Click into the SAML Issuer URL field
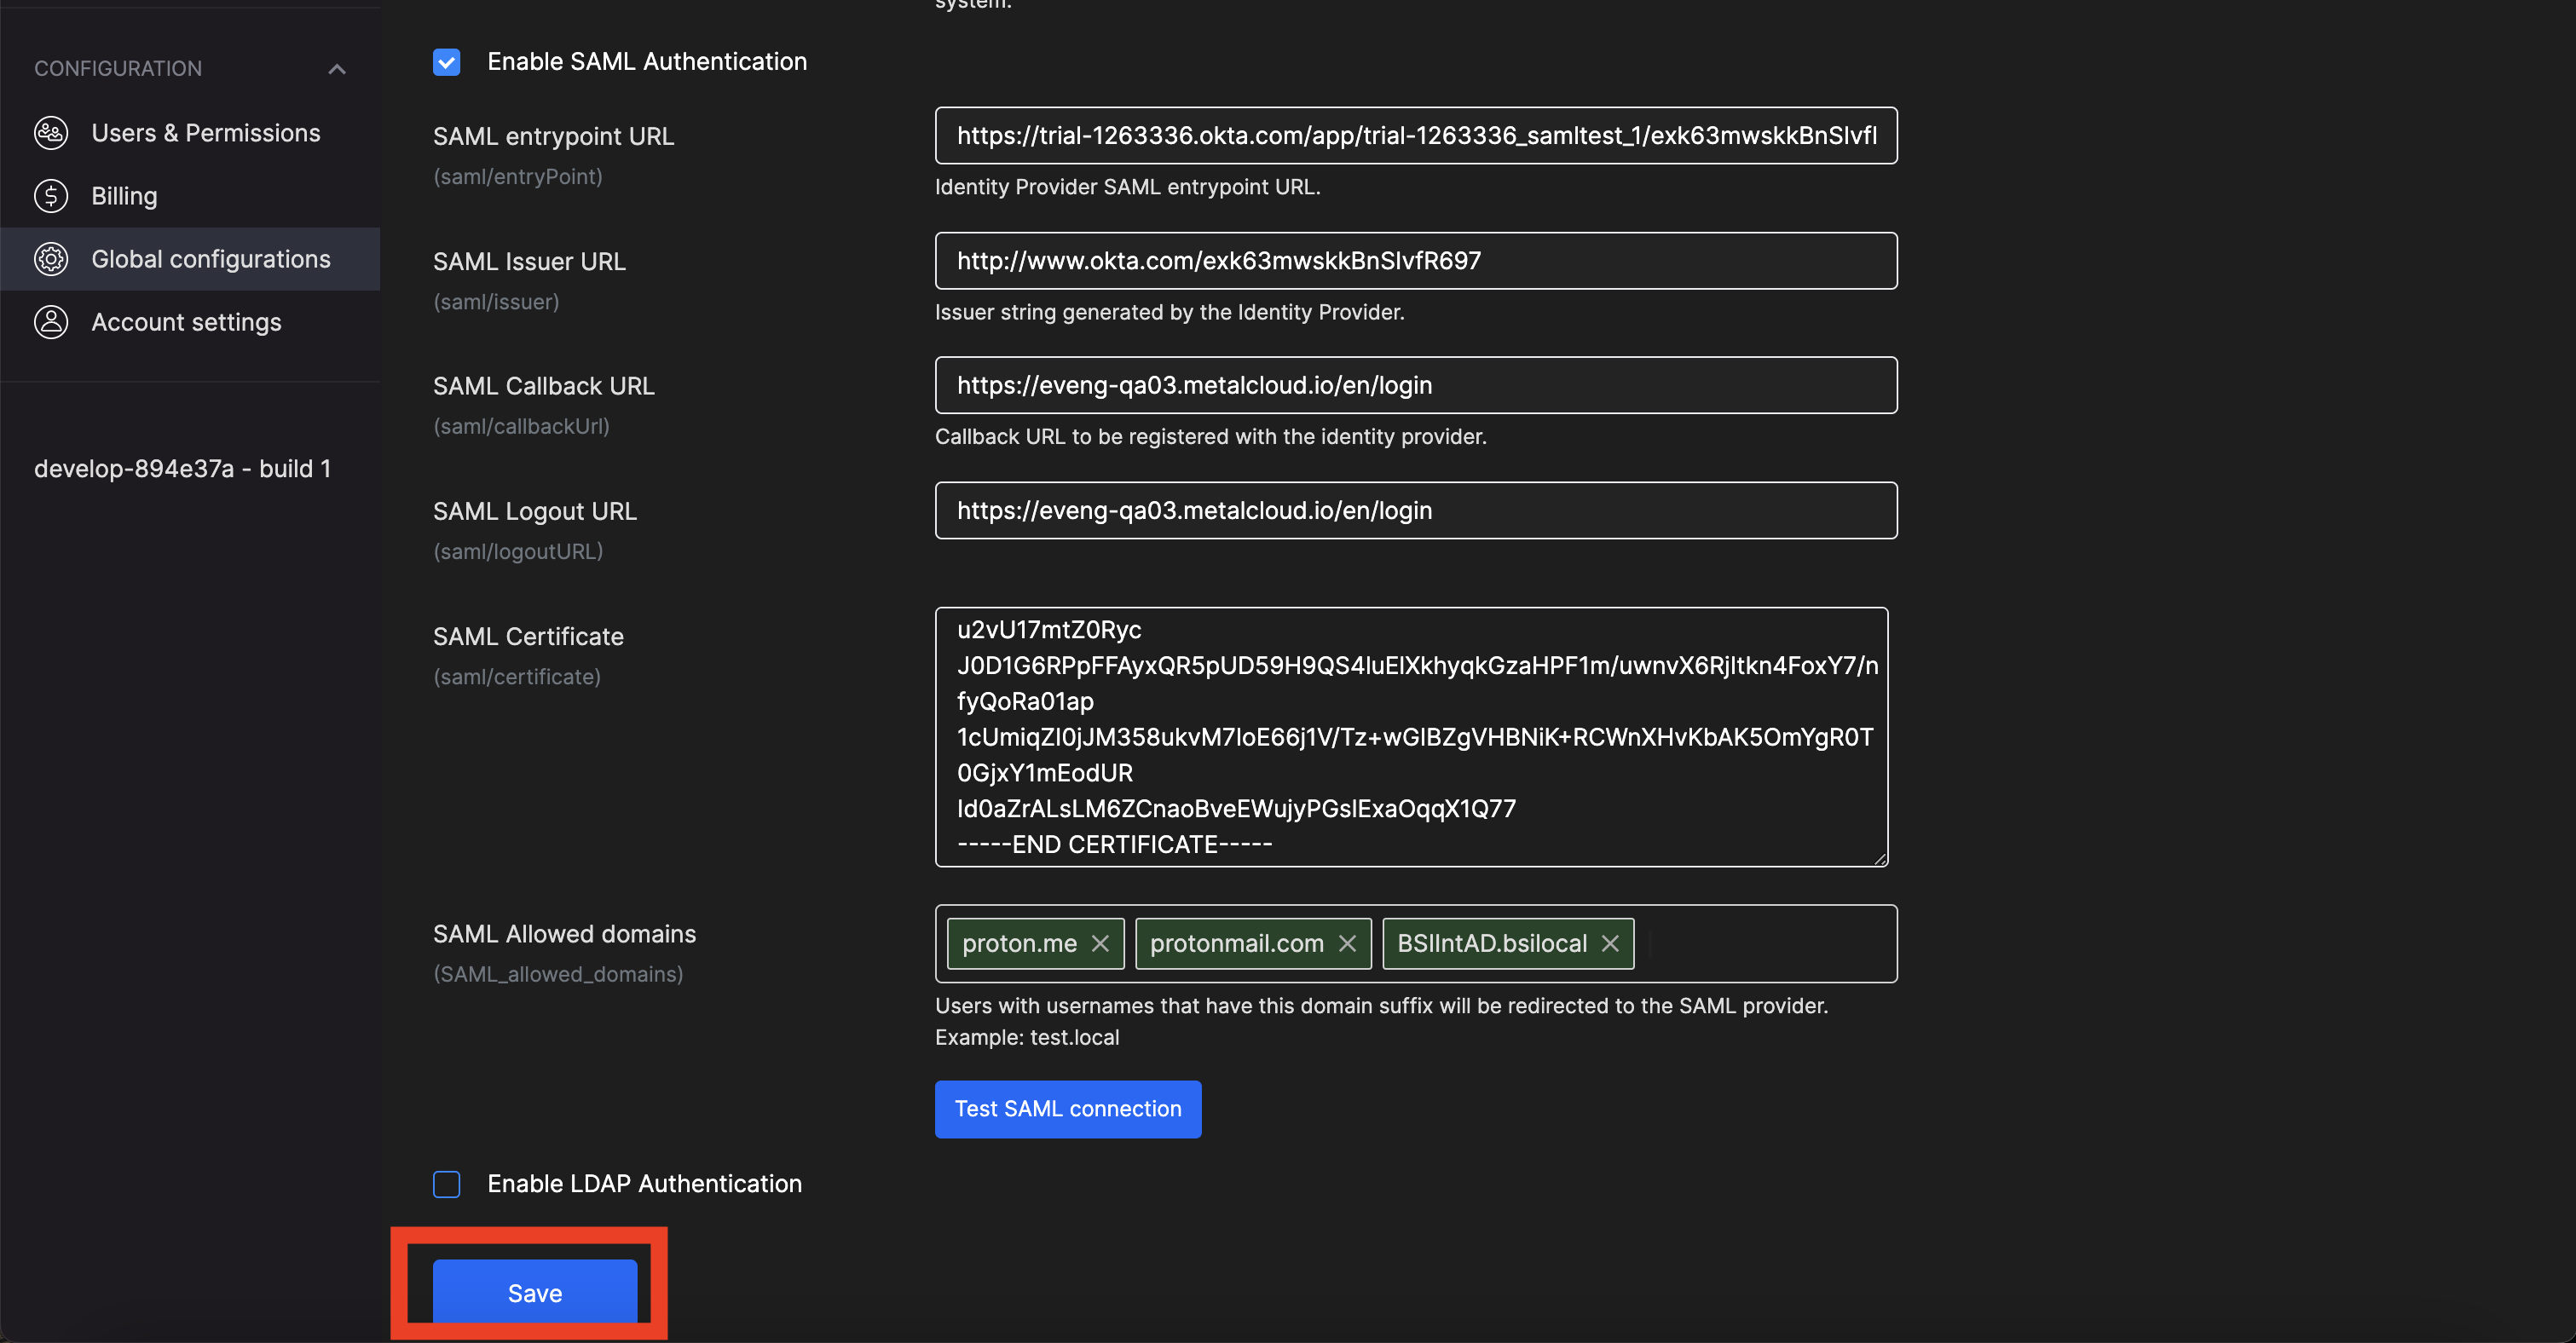 point(1415,261)
